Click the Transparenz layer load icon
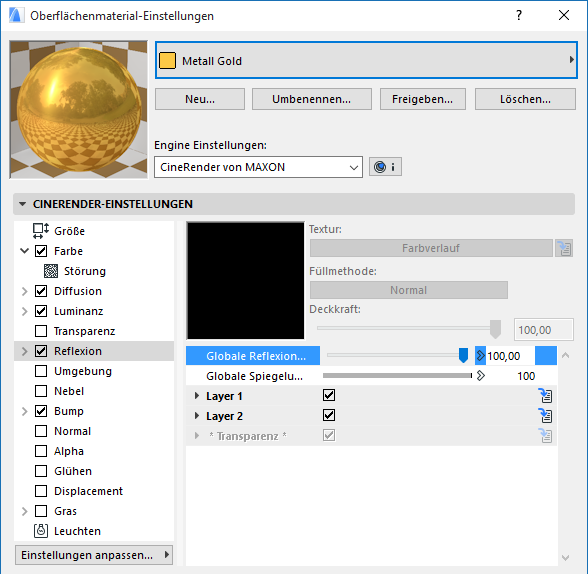 (545, 436)
